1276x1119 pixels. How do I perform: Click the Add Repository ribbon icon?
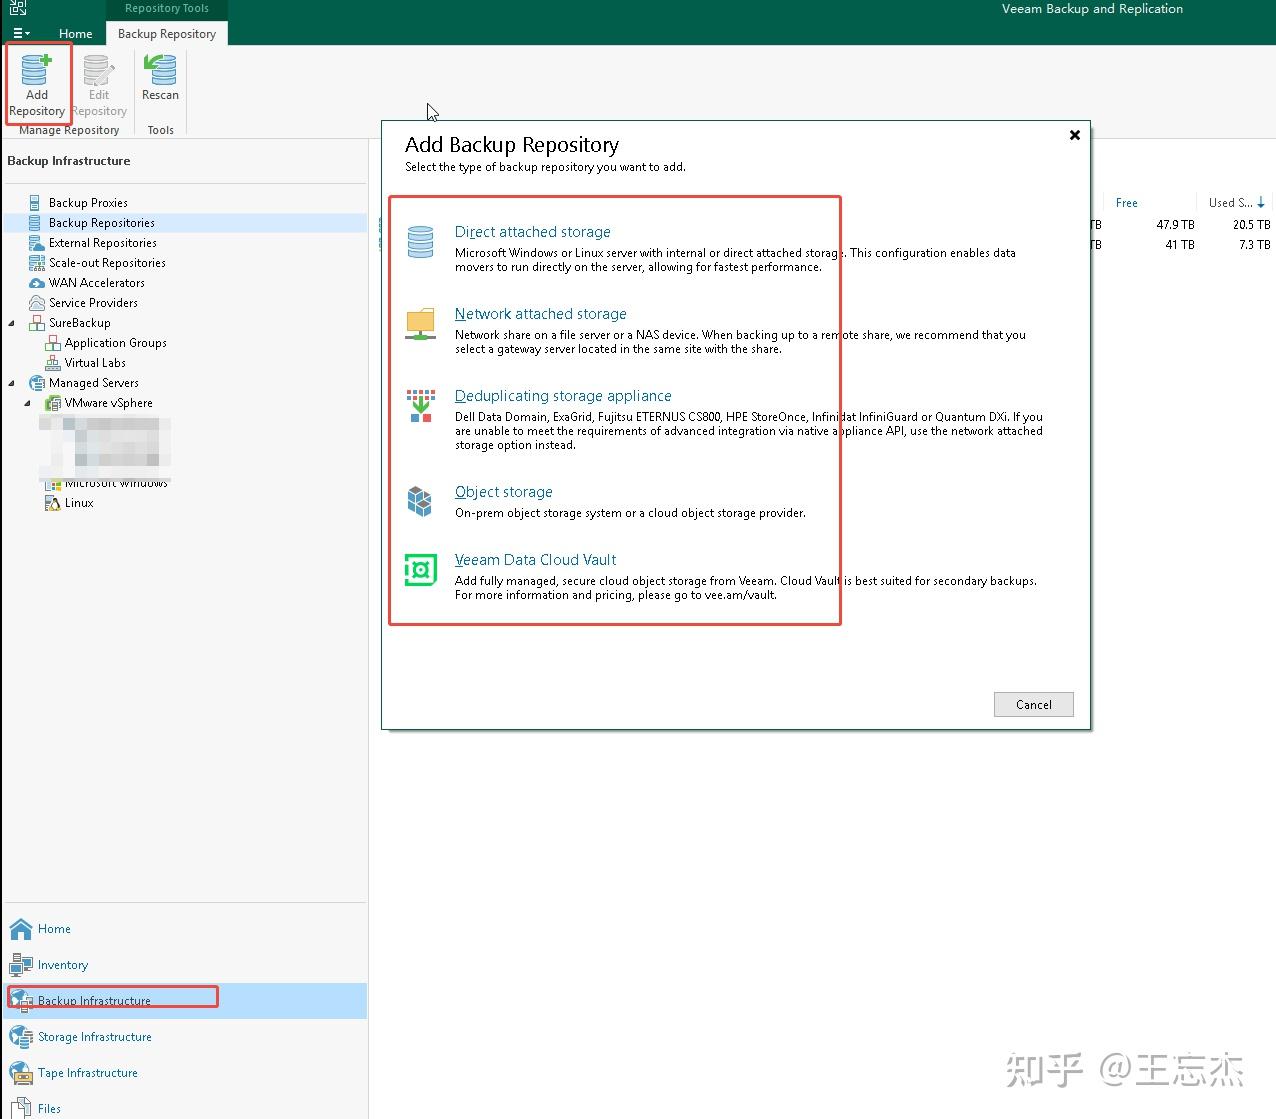(36, 71)
